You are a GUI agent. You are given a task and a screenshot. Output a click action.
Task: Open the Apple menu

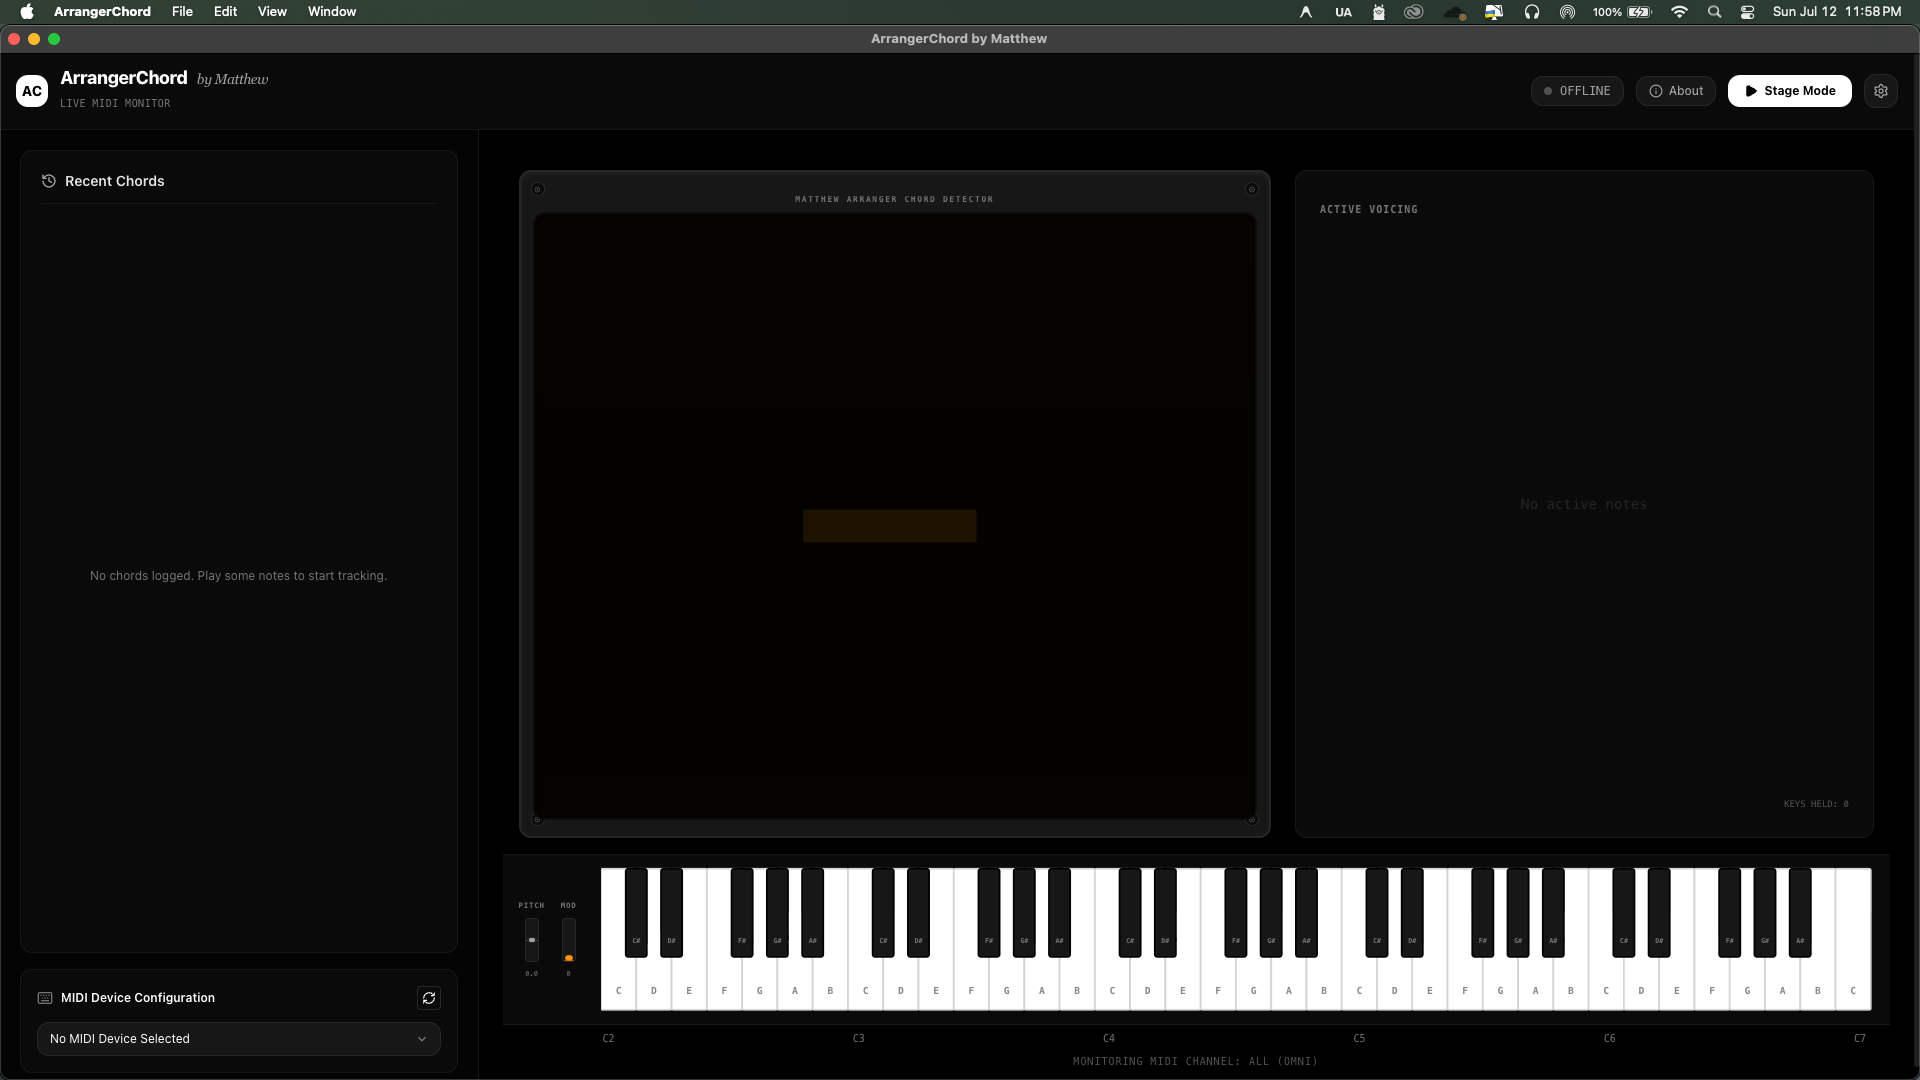27,12
